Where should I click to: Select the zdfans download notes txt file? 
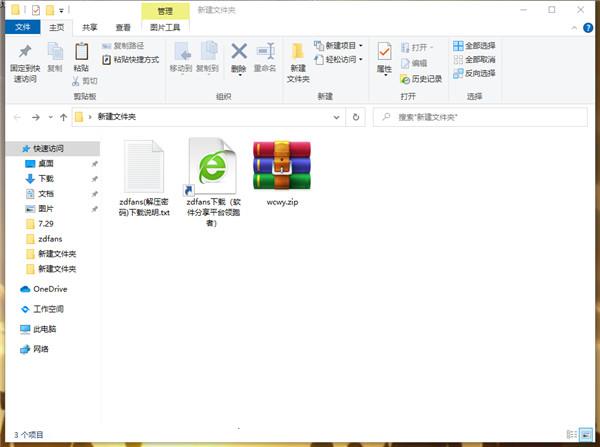tap(144, 178)
